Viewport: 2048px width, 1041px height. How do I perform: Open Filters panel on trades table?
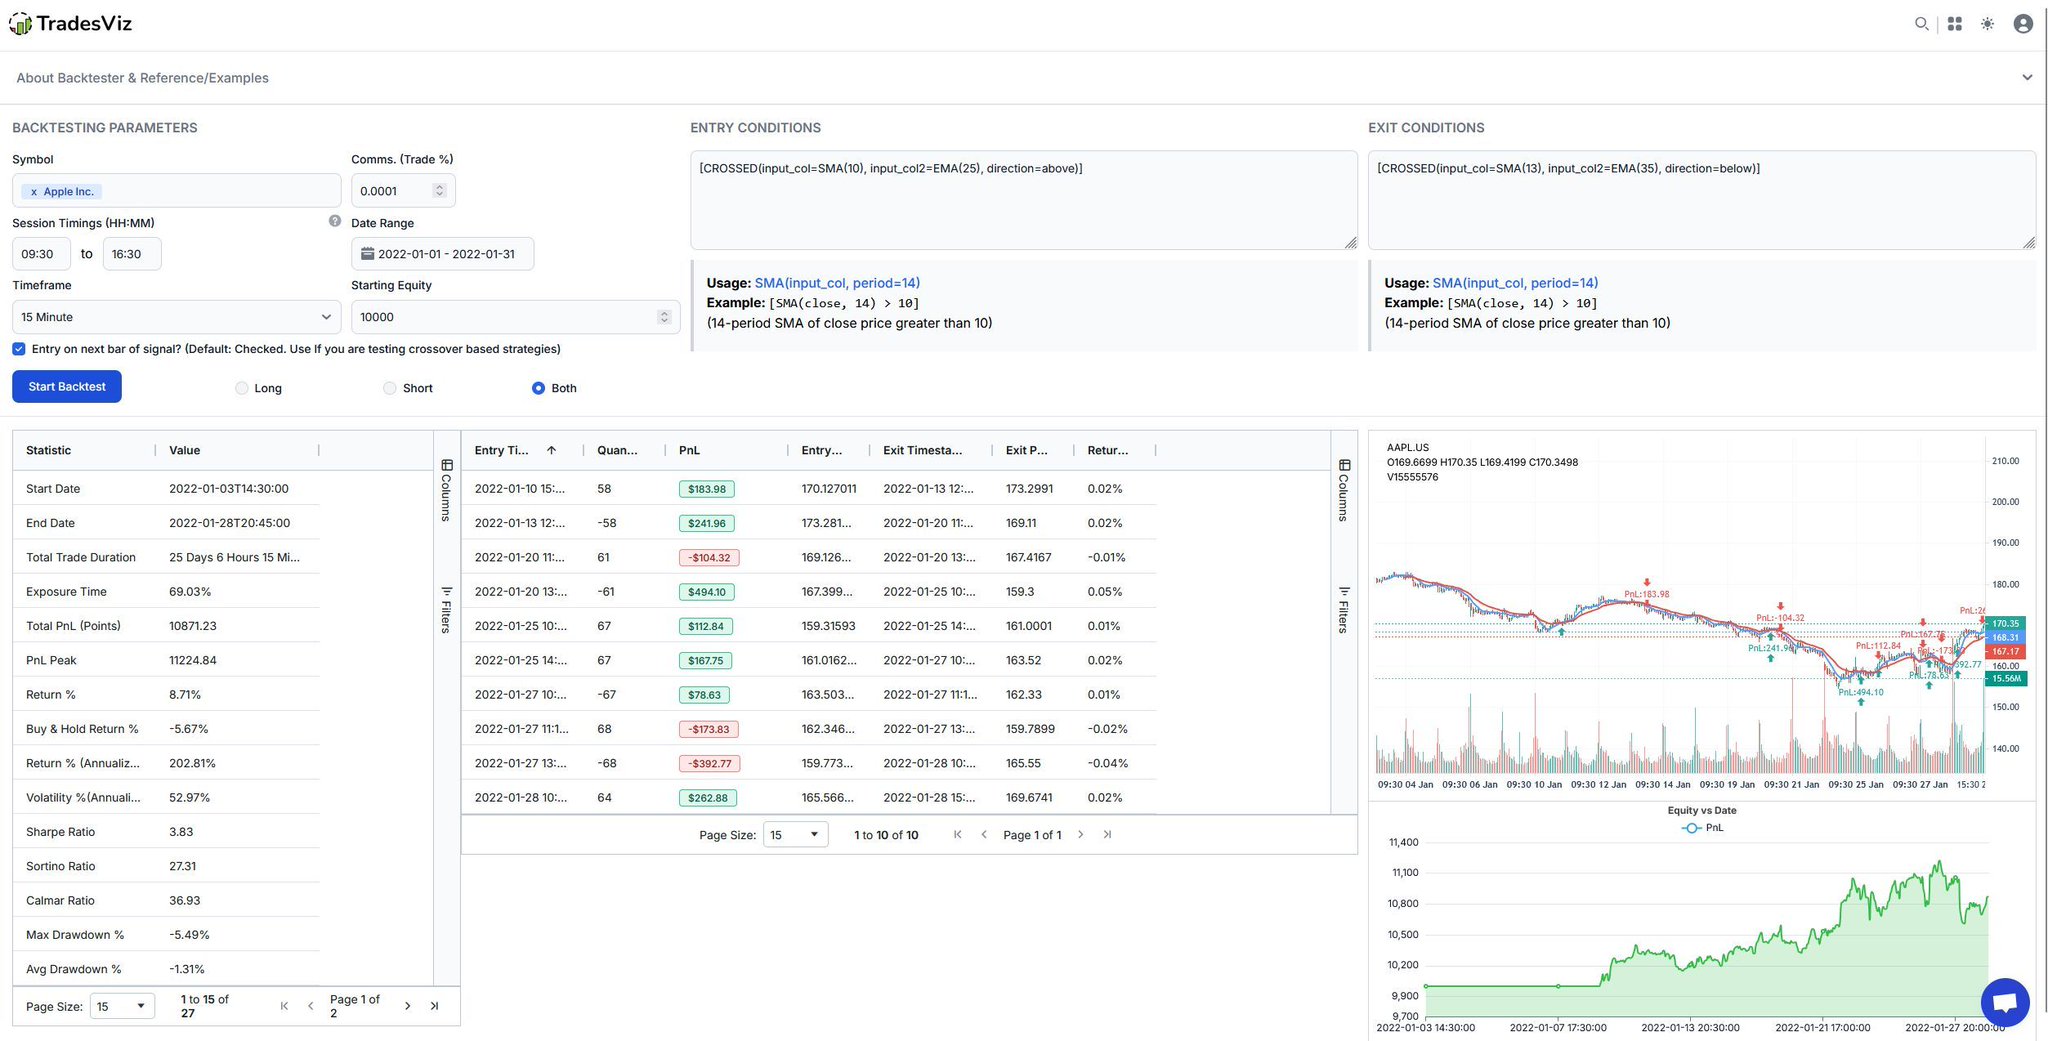[1344, 609]
